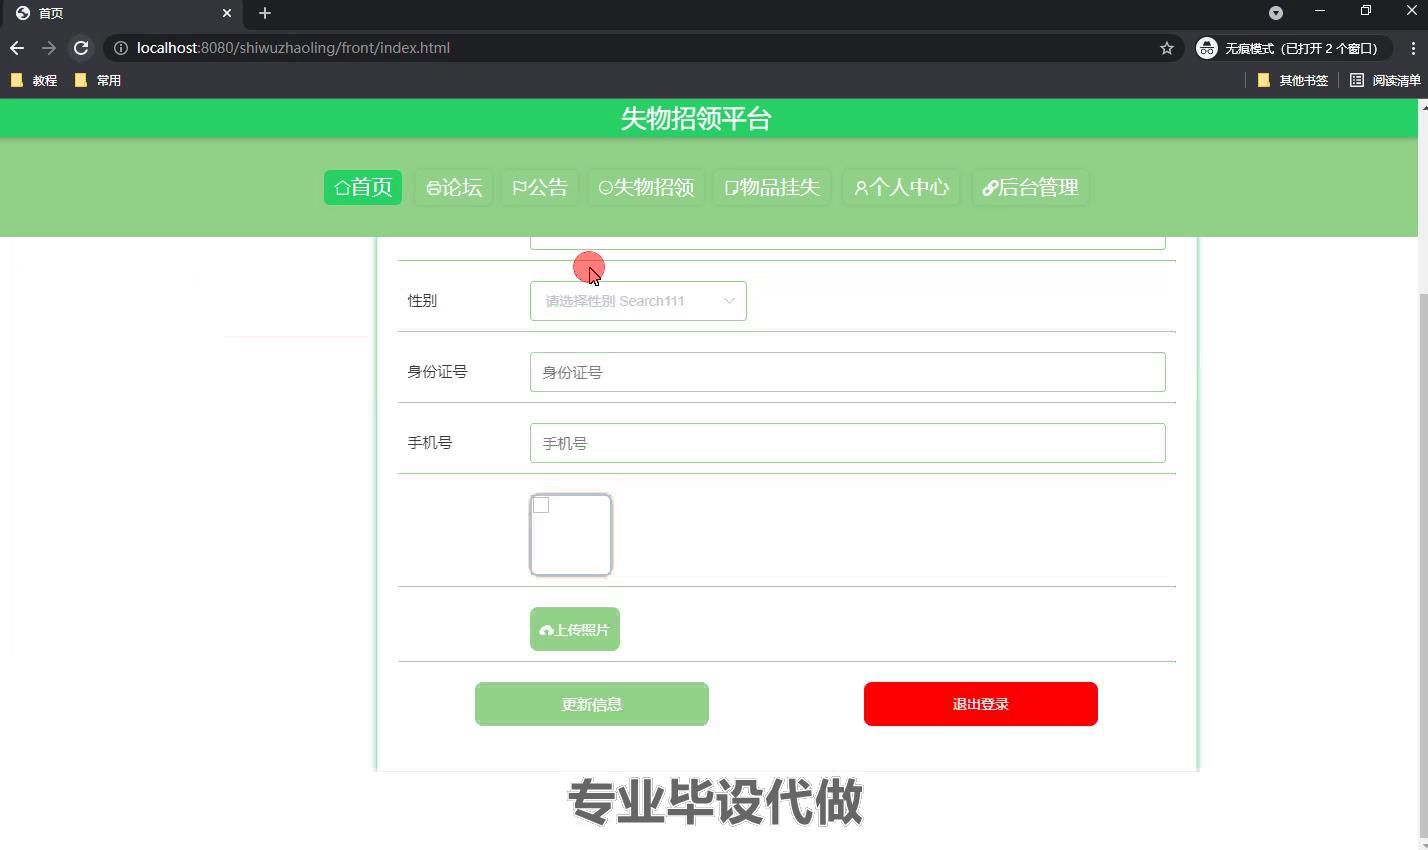Open the tab search dropdown arrow
This screenshot has width=1428, height=850.
1275,13
